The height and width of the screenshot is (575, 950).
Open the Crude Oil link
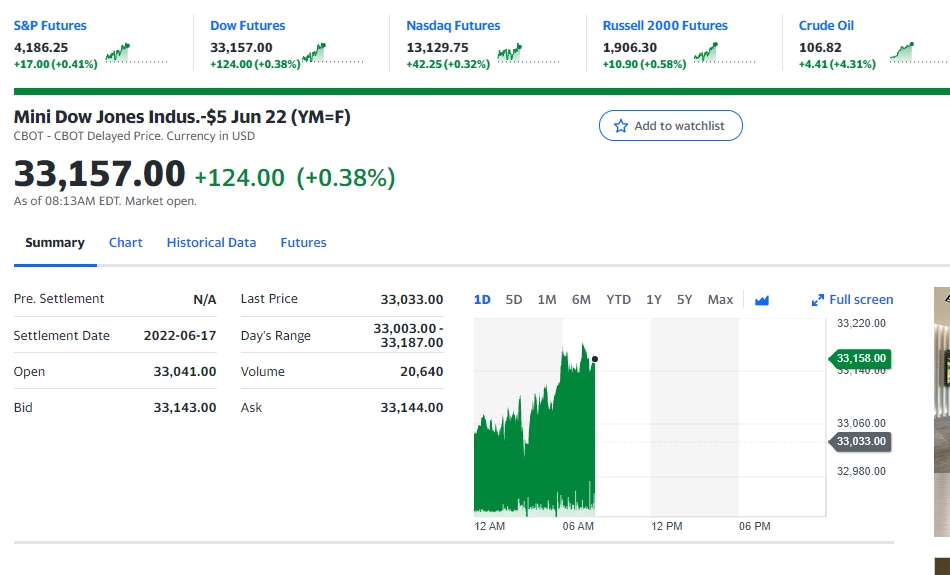(826, 25)
